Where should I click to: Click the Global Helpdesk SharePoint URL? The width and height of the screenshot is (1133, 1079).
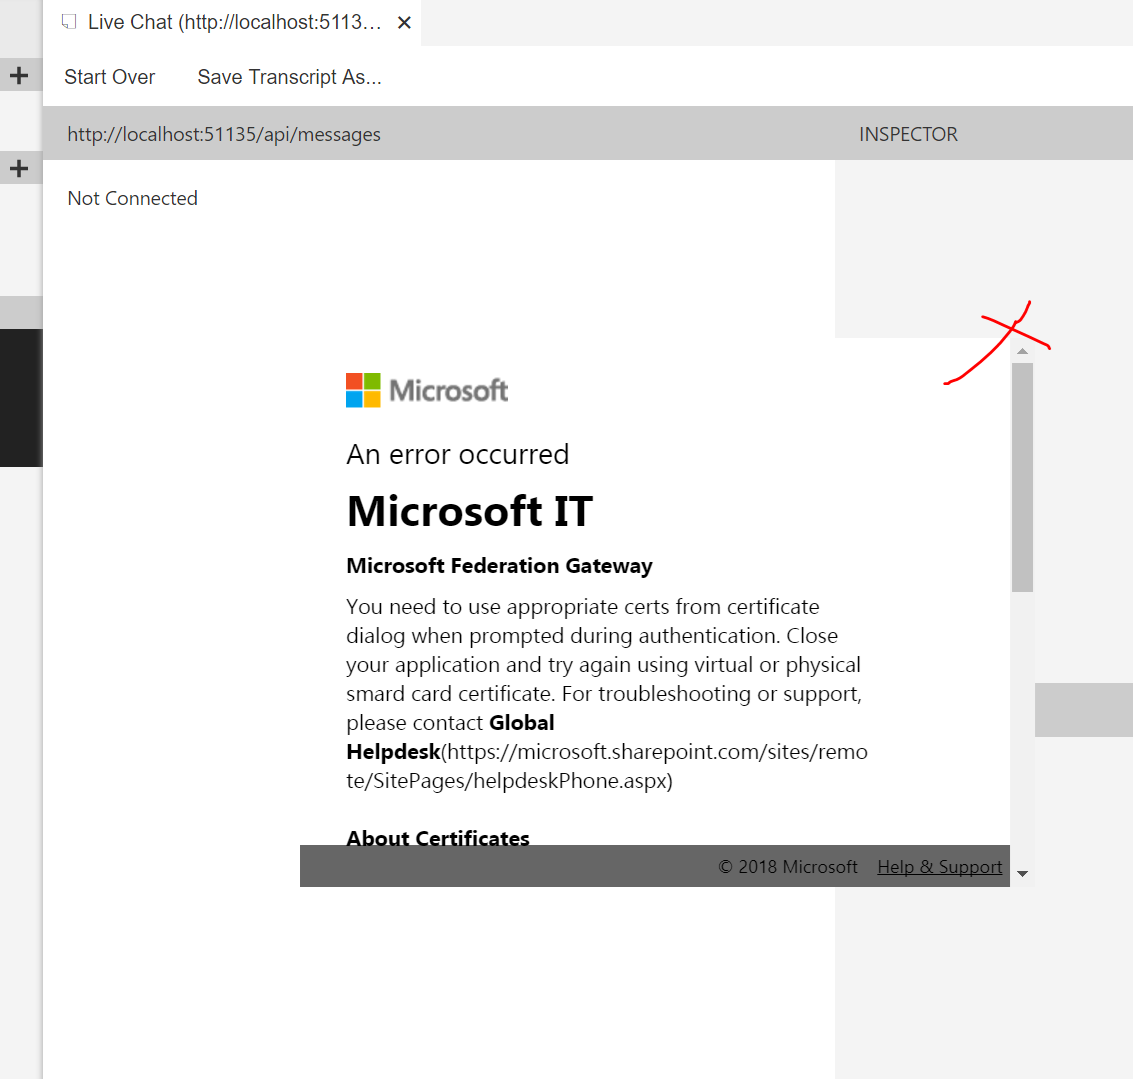click(x=650, y=751)
